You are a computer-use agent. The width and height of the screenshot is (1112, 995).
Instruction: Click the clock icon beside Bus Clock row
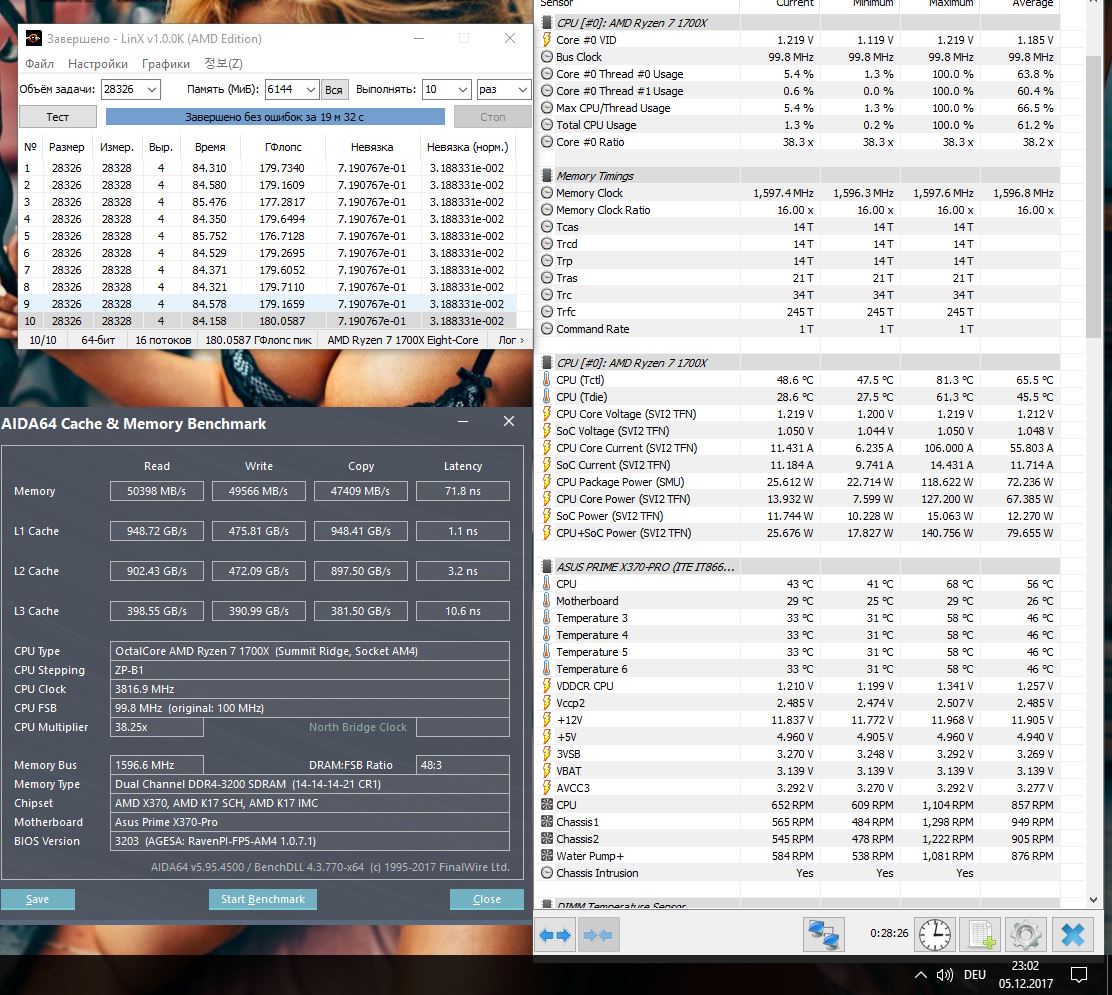tap(547, 57)
